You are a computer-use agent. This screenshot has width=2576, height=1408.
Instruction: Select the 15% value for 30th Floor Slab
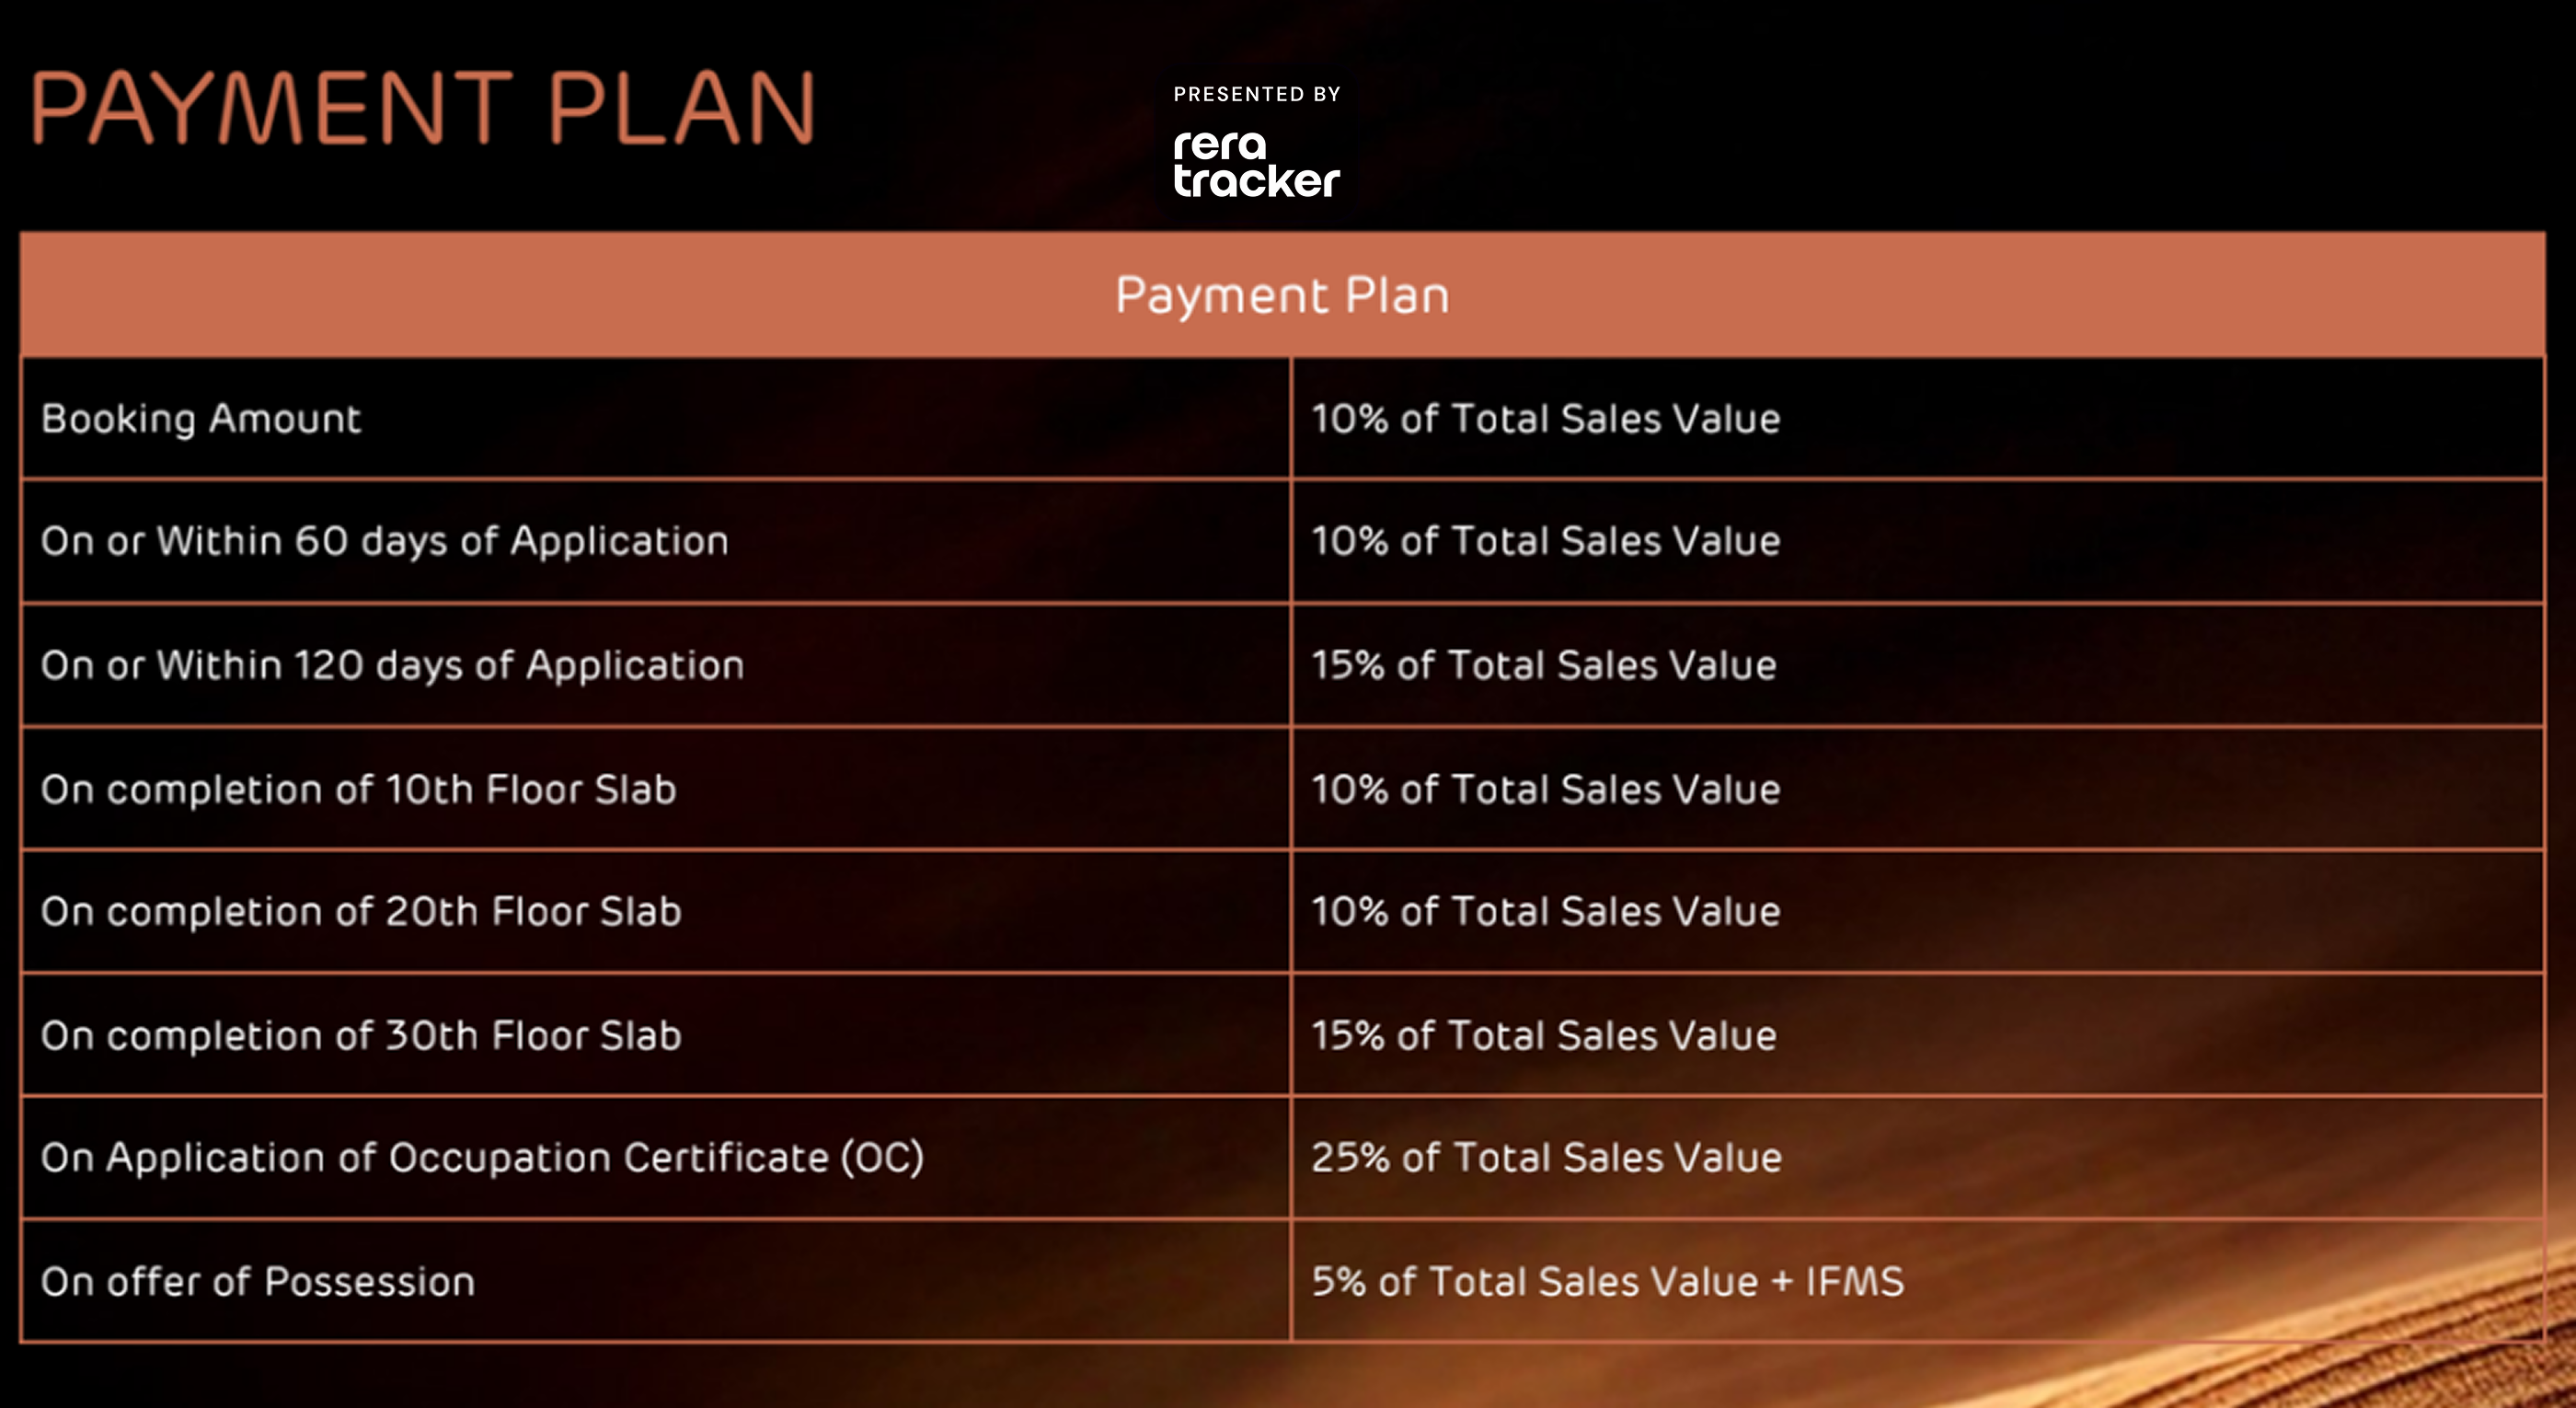pos(1543,1035)
